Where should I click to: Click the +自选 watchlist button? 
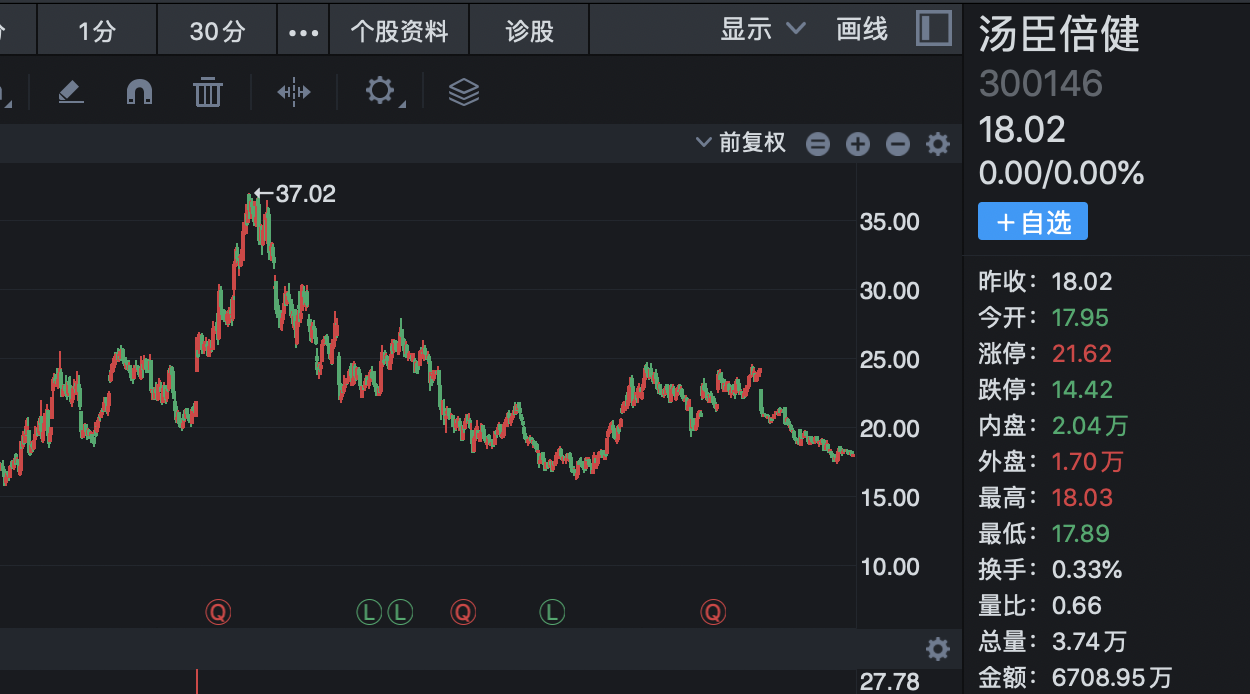point(1033,222)
